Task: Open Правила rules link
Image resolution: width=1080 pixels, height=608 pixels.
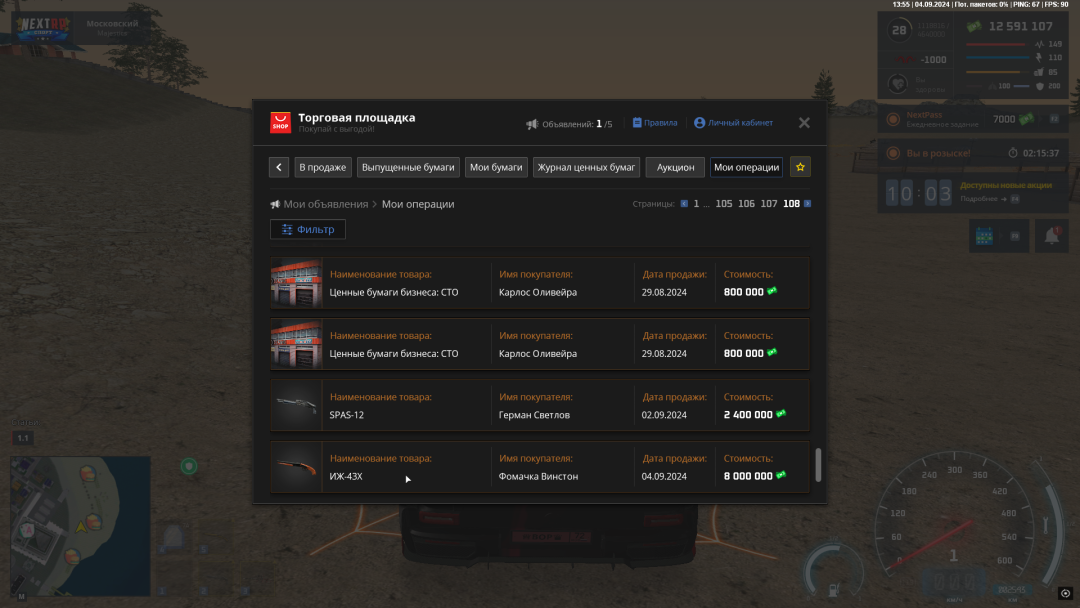Action: 654,123
